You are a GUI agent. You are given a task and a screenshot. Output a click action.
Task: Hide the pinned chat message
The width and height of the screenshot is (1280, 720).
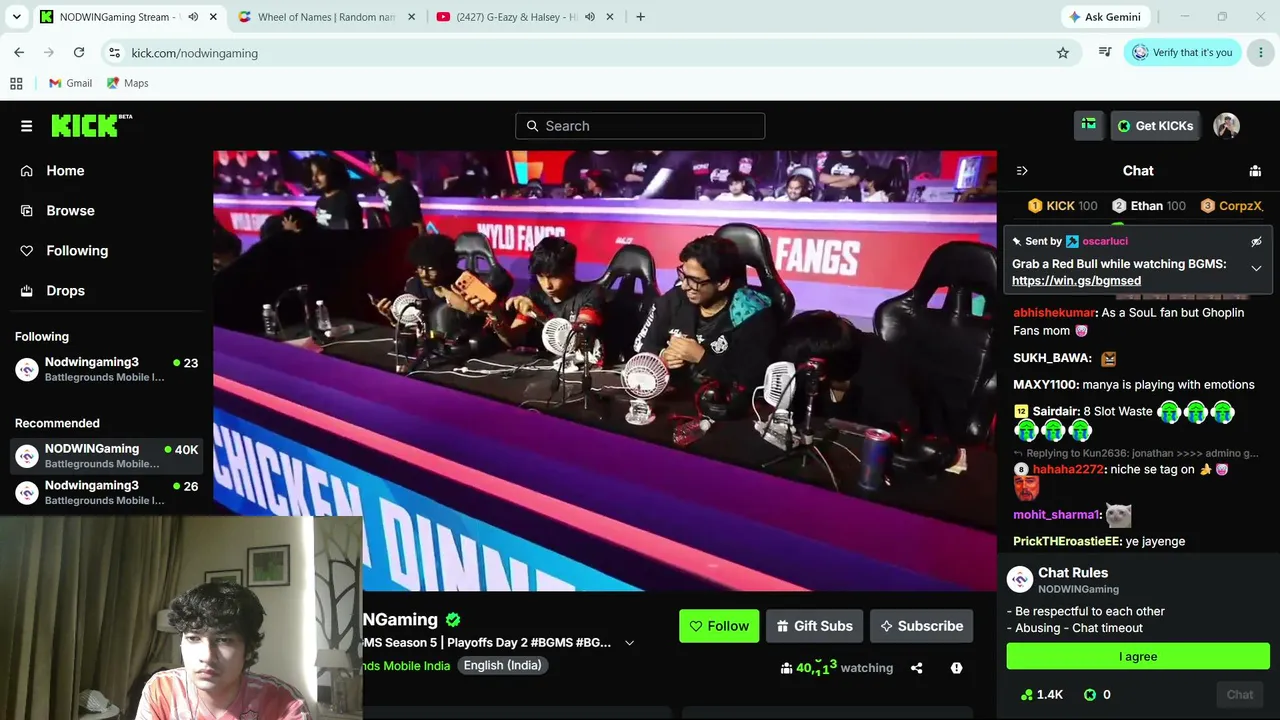click(1256, 241)
